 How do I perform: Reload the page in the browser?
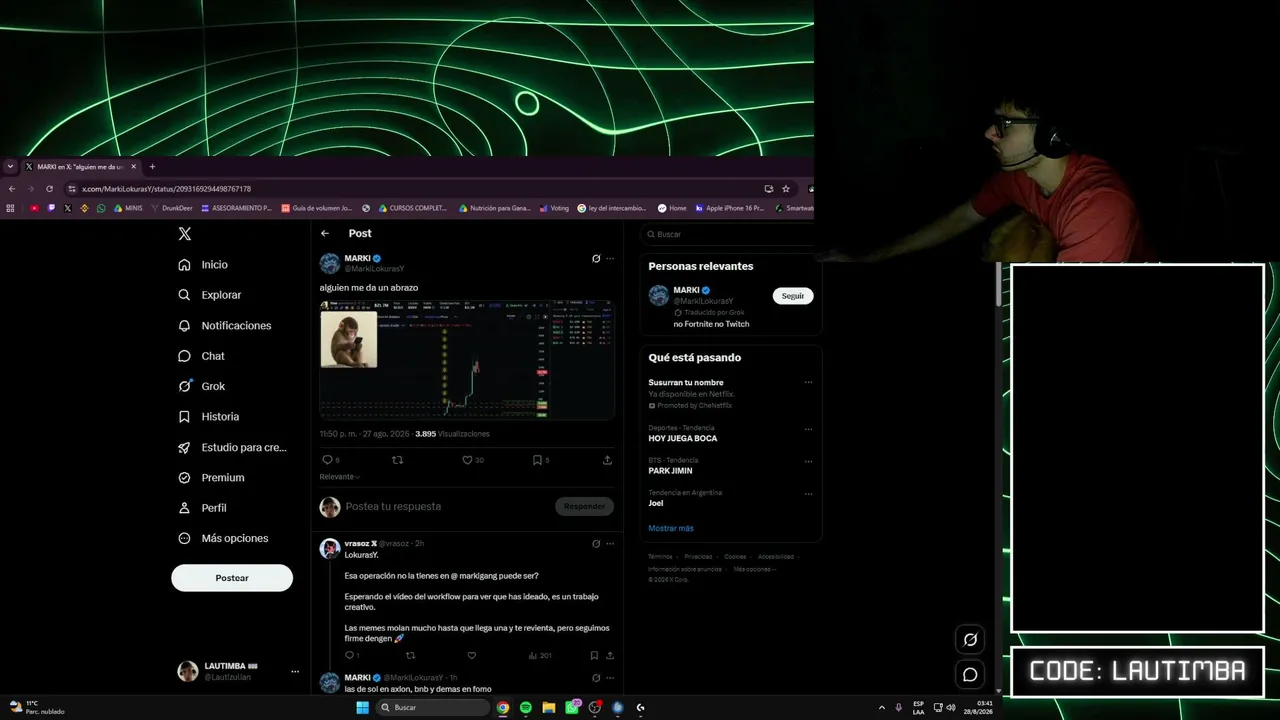[49, 189]
